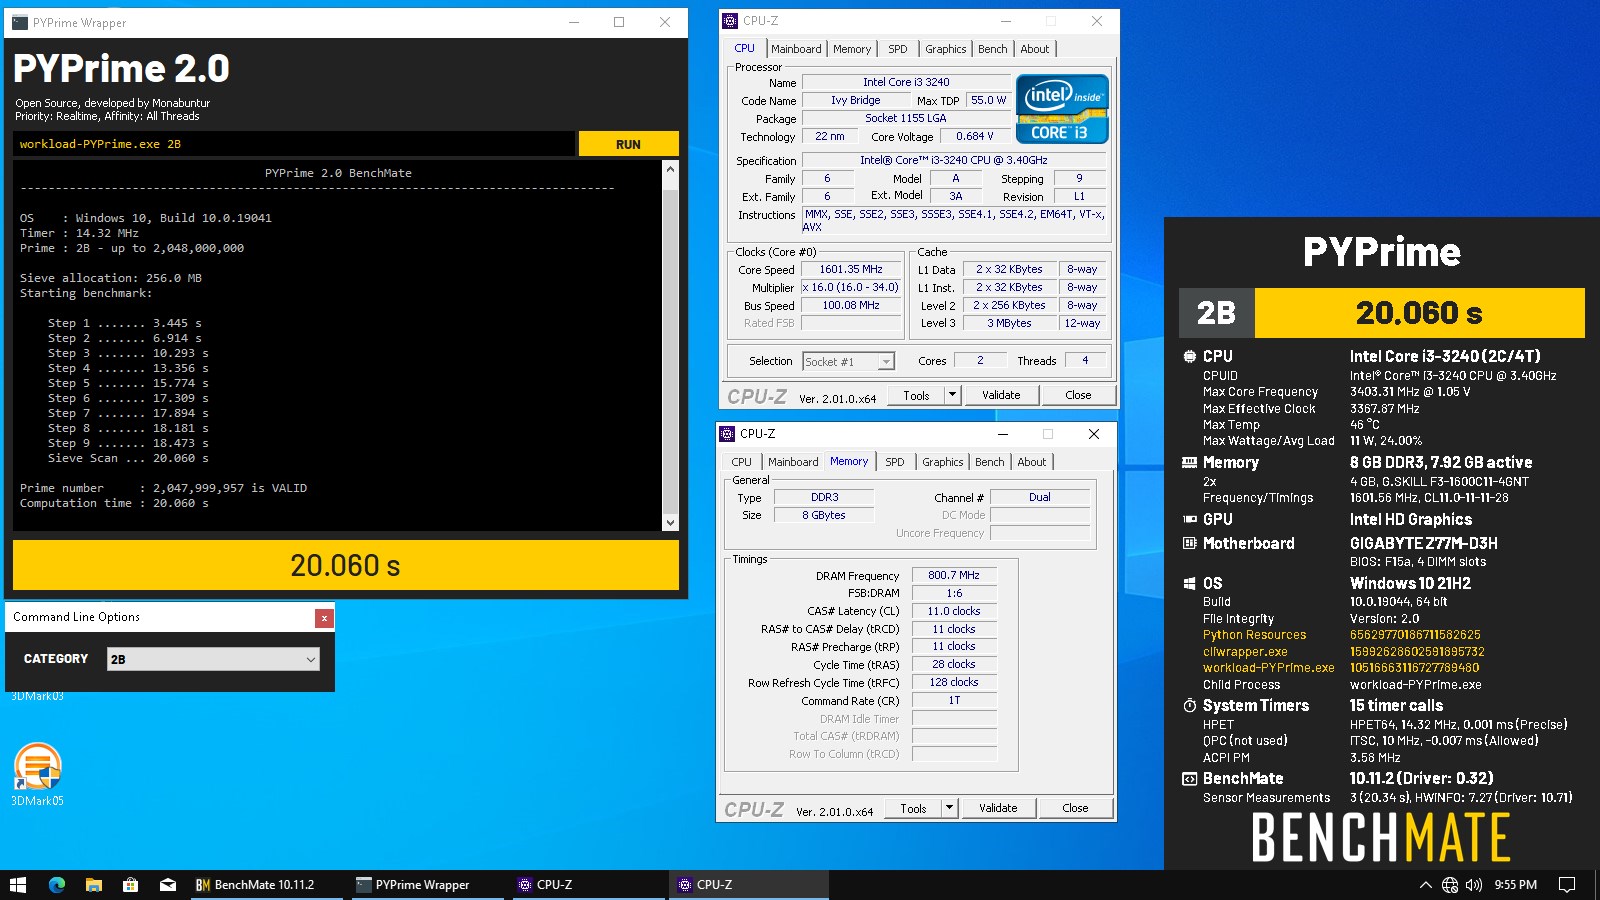Click the Memory icon in BenchMate panel
The height and width of the screenshot is (900, 1600).
click(x=1189, y=463)
